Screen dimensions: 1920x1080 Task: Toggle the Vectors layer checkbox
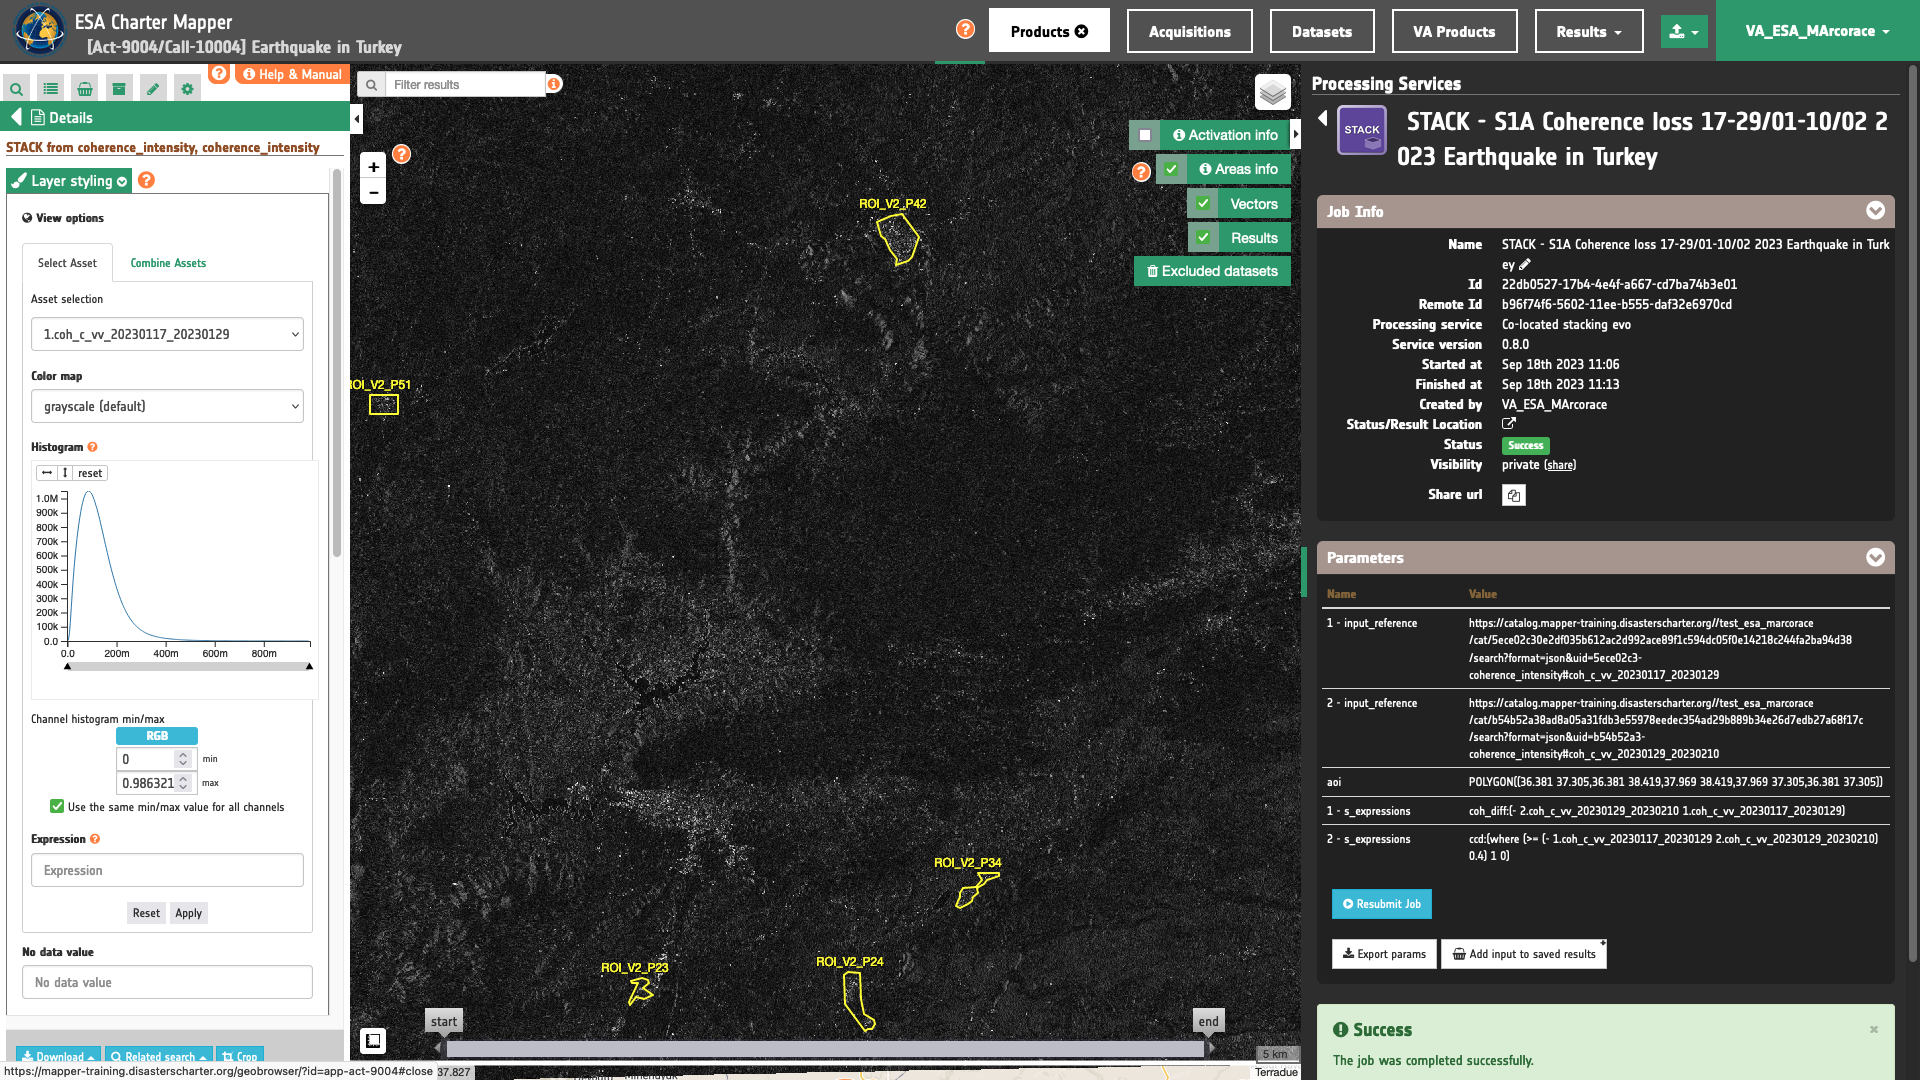click(x=1203, y=203)
